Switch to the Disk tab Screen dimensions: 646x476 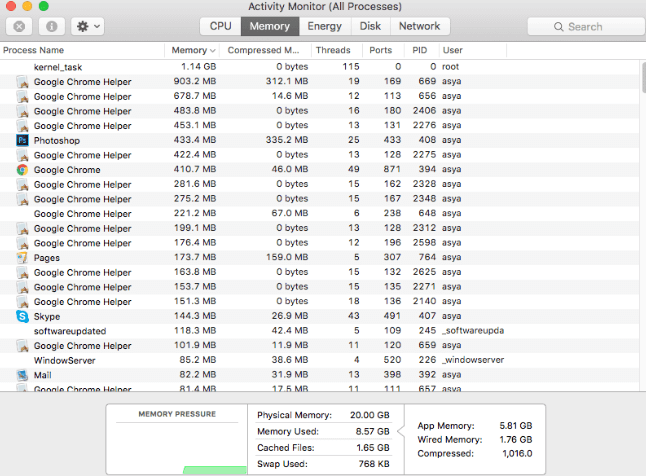[370, 26]
